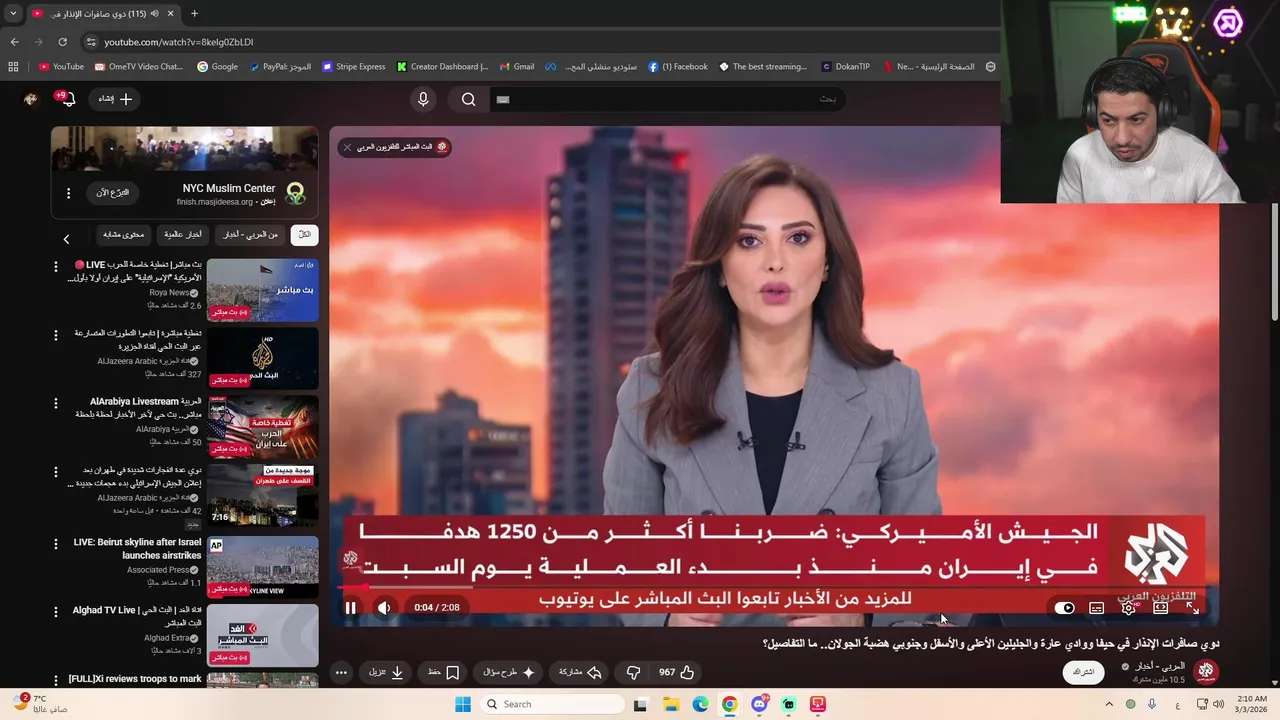Click the YouTube search magnifier button
Image resolution: width=1280 pixels, height=720 pixels.
468,99
